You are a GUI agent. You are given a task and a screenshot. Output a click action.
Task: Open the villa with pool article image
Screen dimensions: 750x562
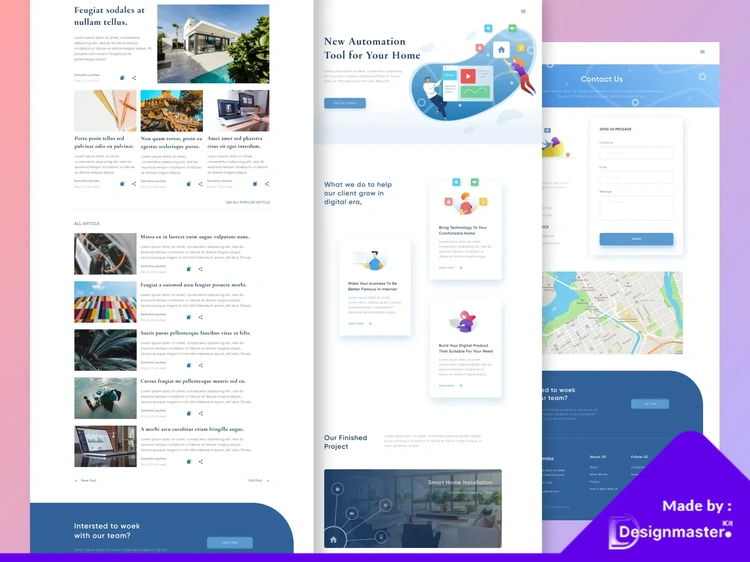coord(213,44)
